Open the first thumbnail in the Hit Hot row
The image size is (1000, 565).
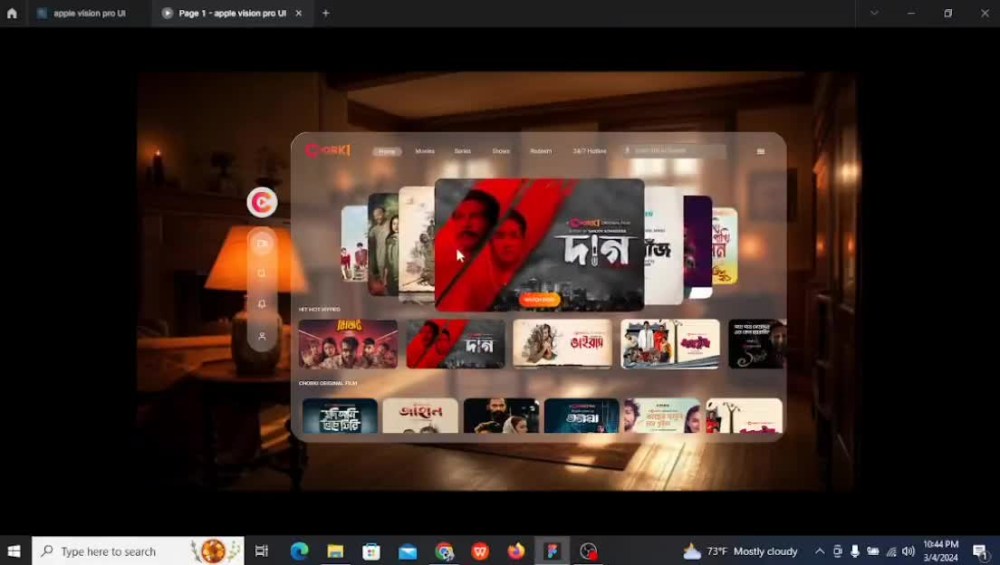pos(348,344)
